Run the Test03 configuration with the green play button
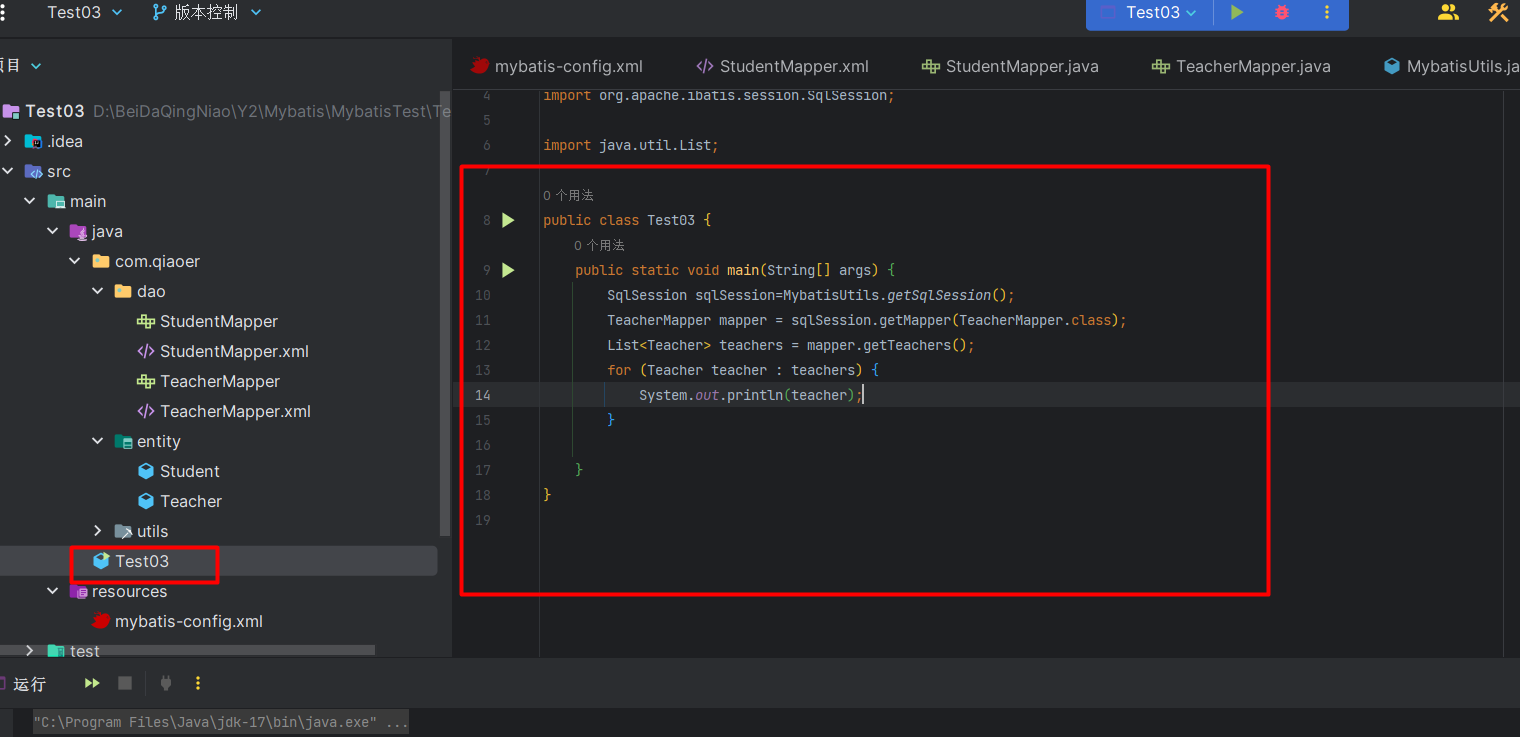This screenshot has width=1520, height=737. coord(1237,13)
